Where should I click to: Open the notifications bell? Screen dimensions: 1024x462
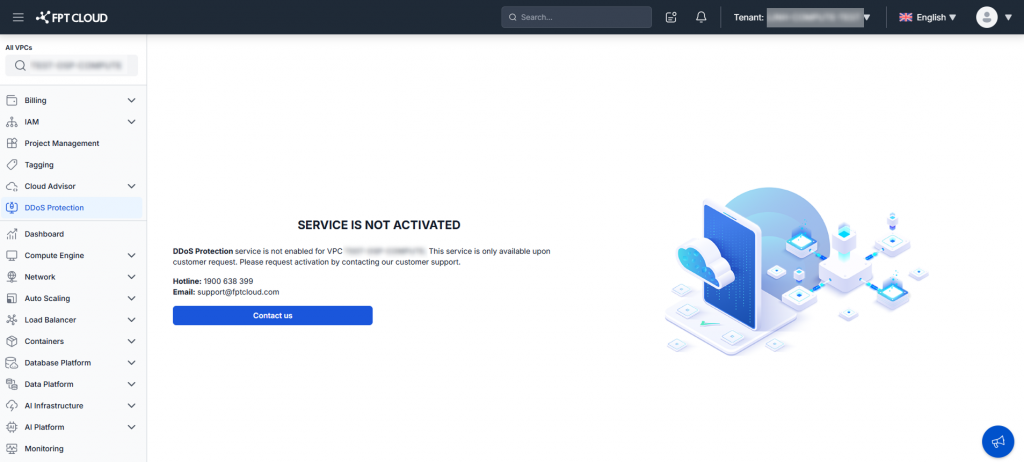(701, 17)
